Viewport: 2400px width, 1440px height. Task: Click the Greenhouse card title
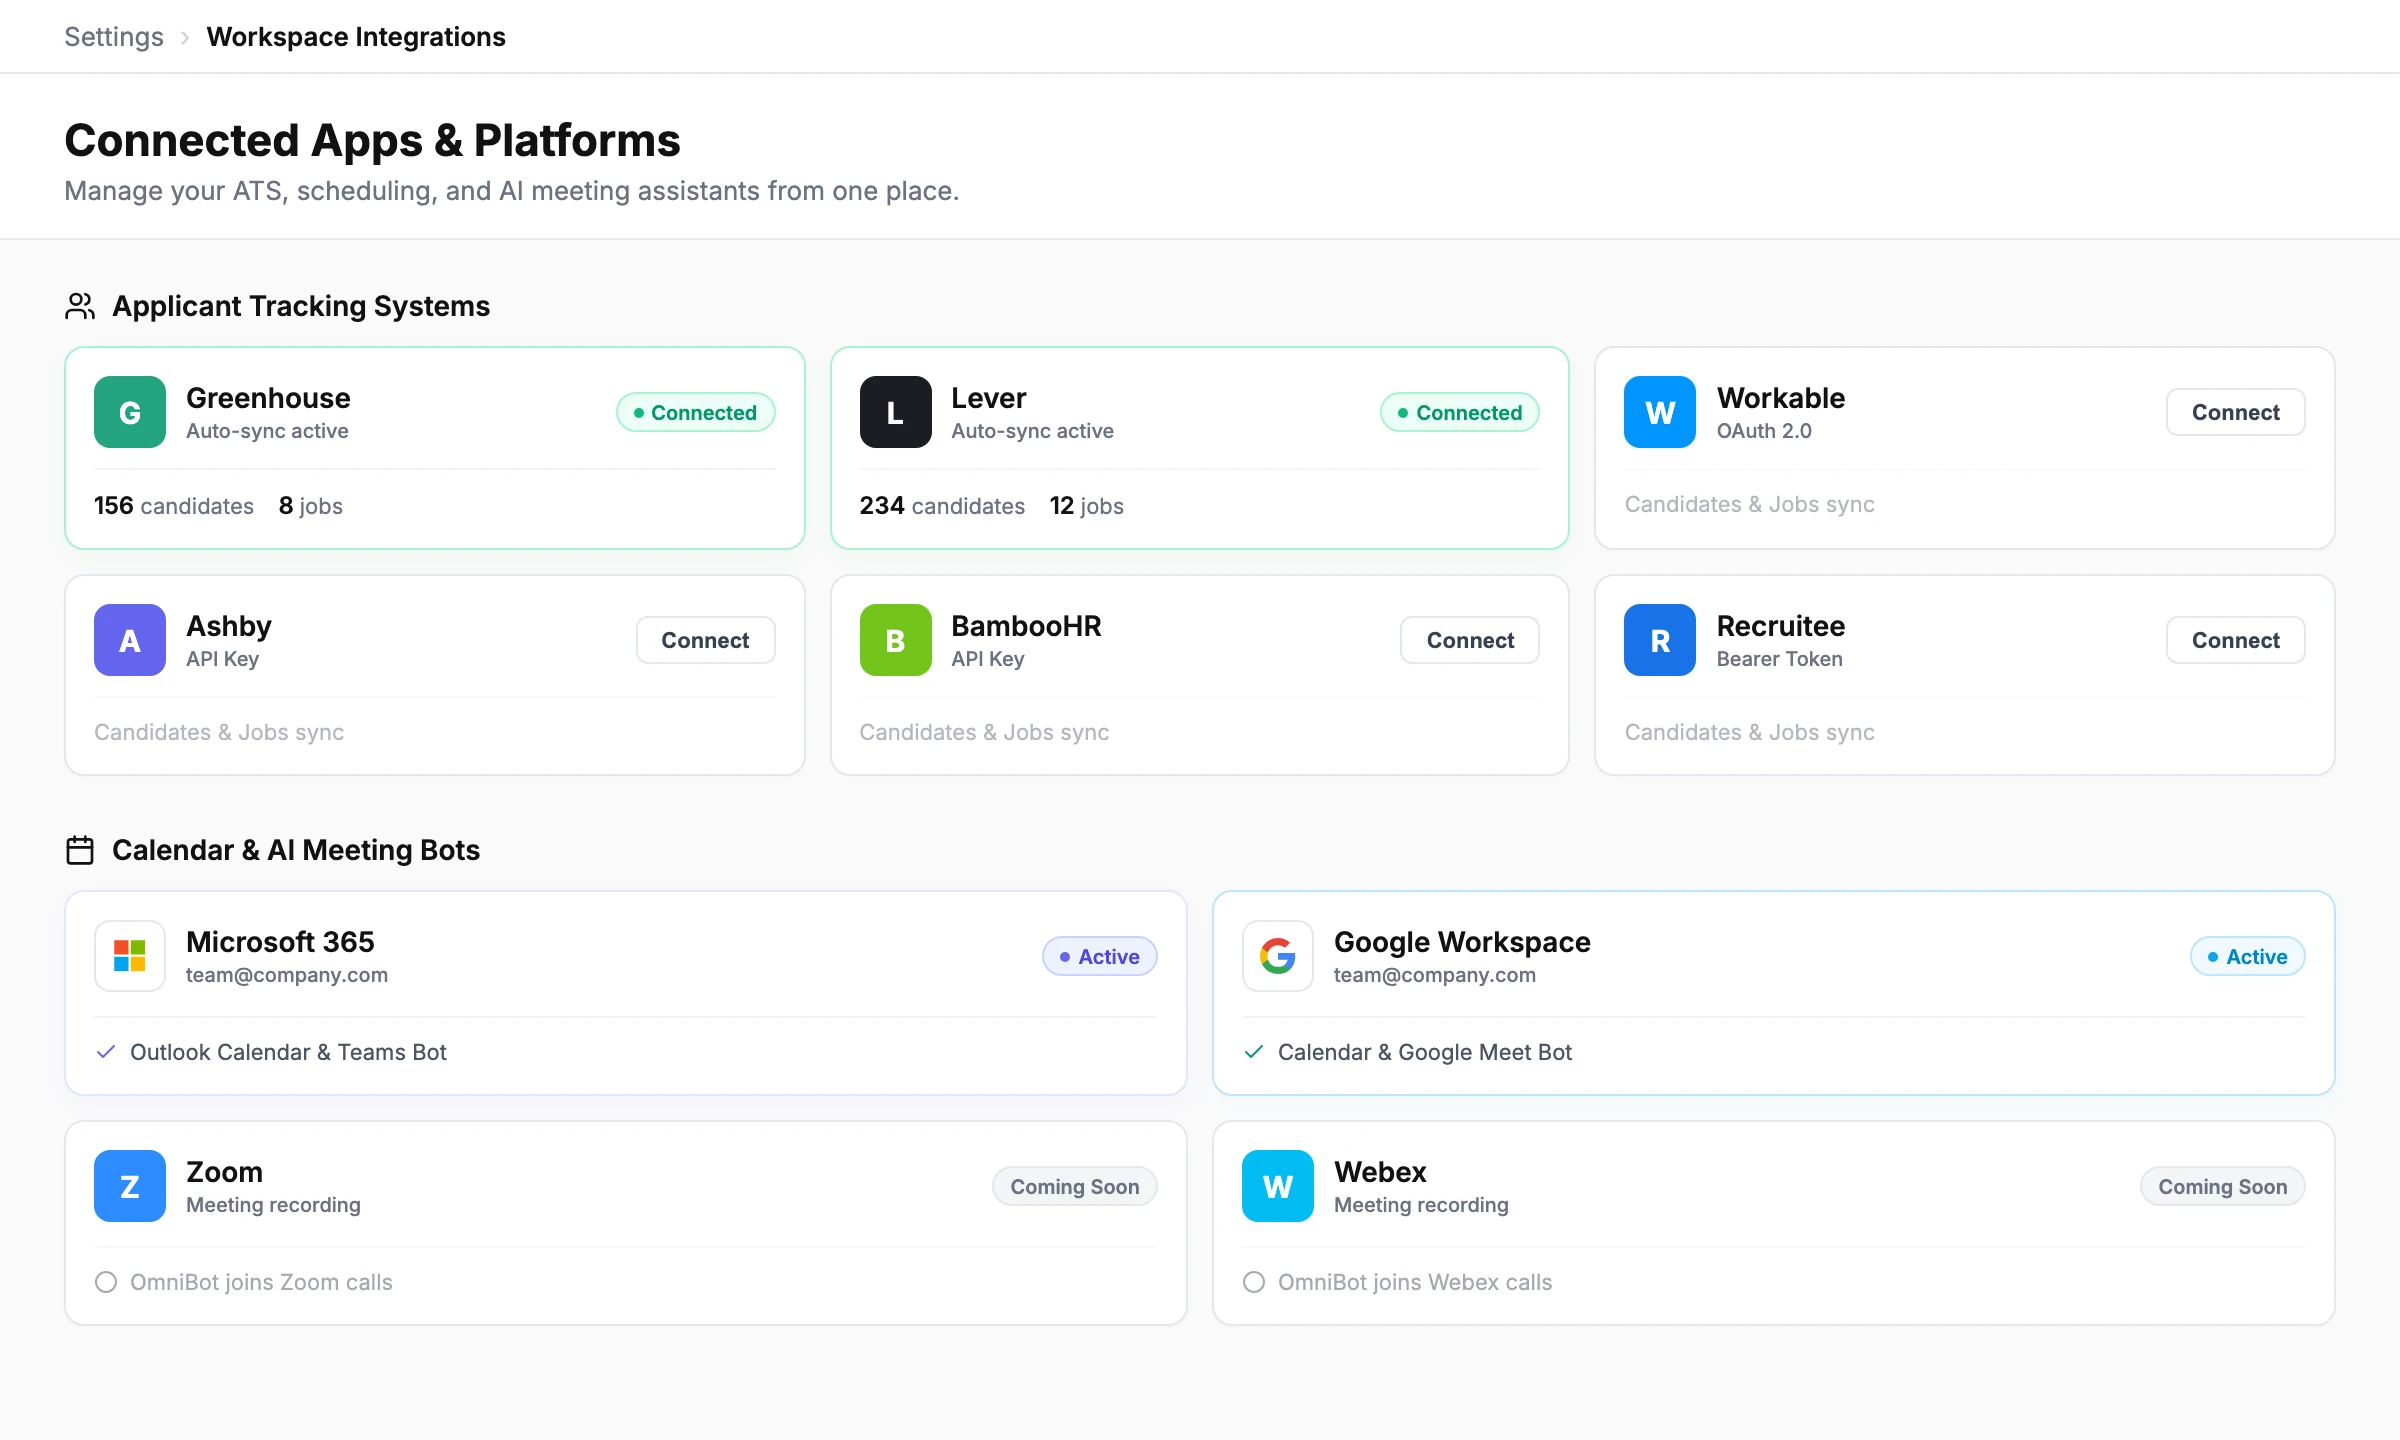coord(268,398)
